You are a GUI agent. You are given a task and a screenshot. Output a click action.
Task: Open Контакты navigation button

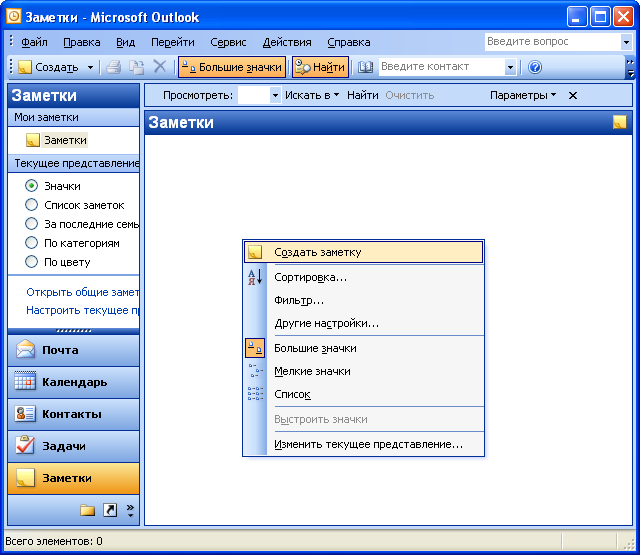click(x=73, y=414)
